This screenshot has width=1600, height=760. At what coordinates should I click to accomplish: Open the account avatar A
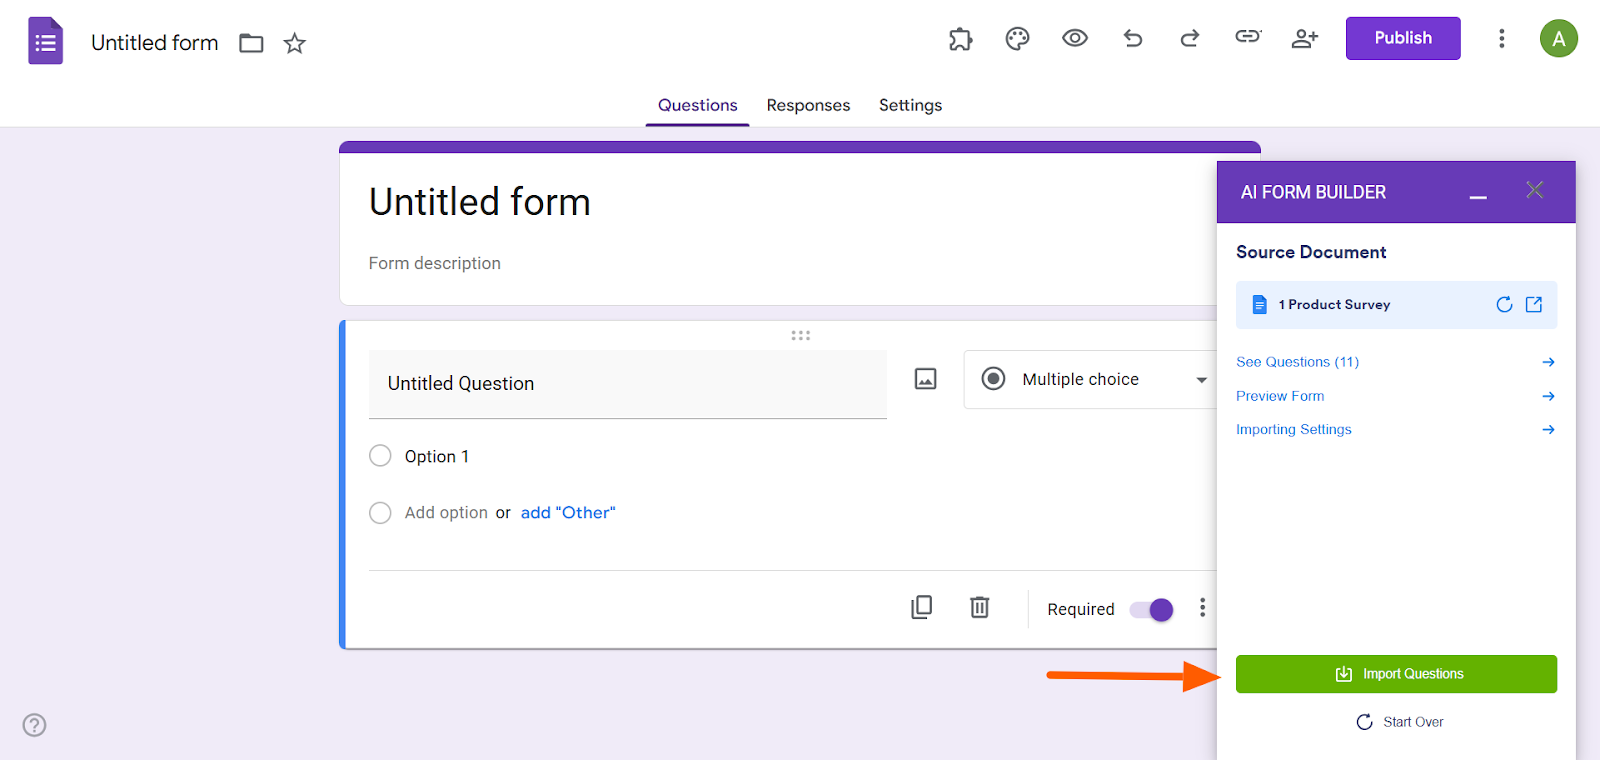coord(1558,39)
